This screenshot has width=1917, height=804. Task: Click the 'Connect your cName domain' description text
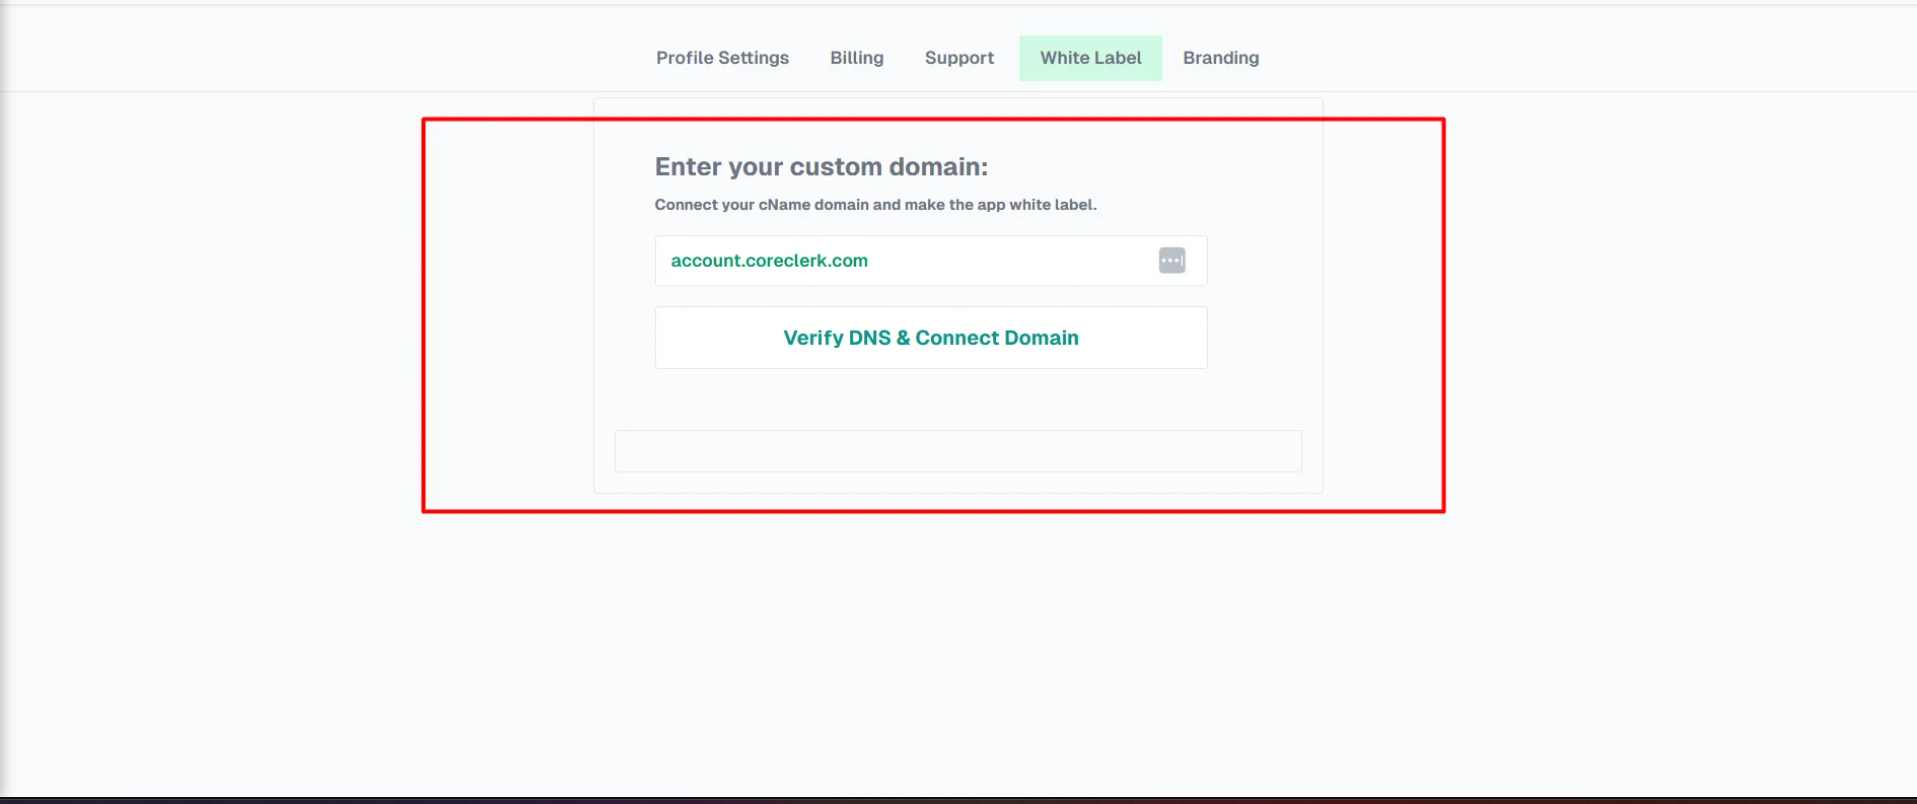point(875,205)
